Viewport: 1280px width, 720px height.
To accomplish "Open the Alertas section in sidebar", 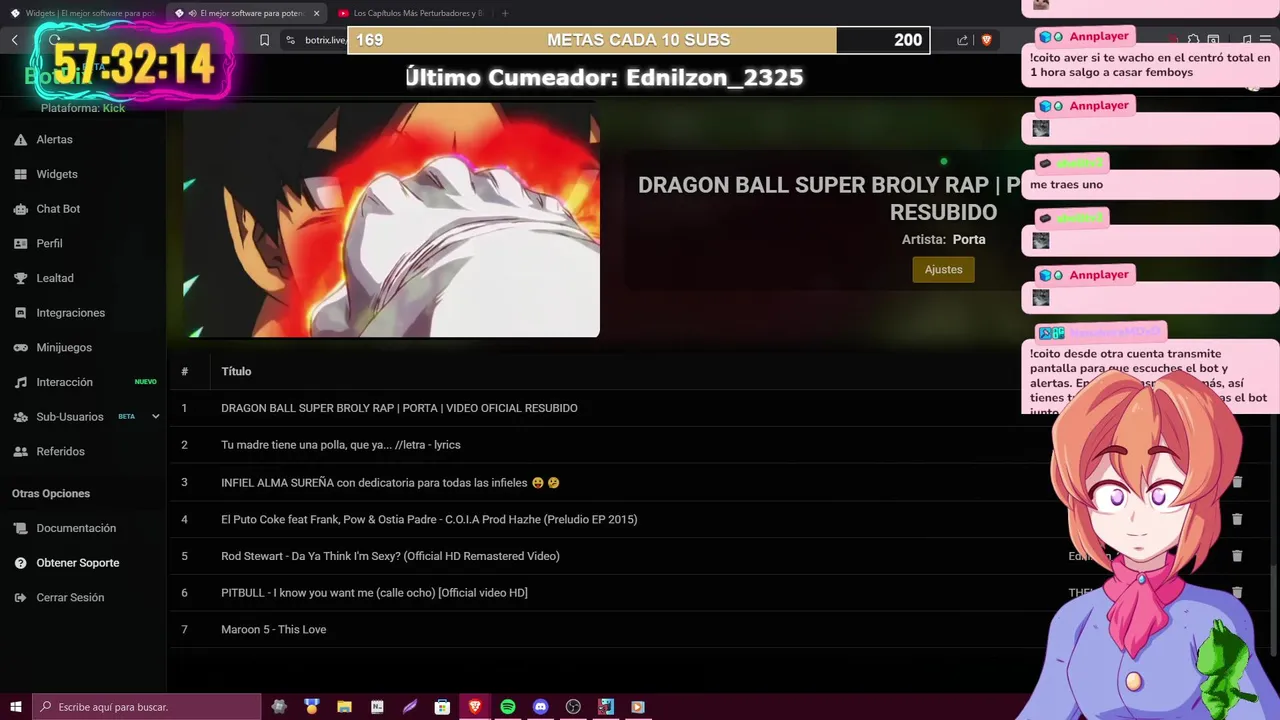I will click(54, 139).
